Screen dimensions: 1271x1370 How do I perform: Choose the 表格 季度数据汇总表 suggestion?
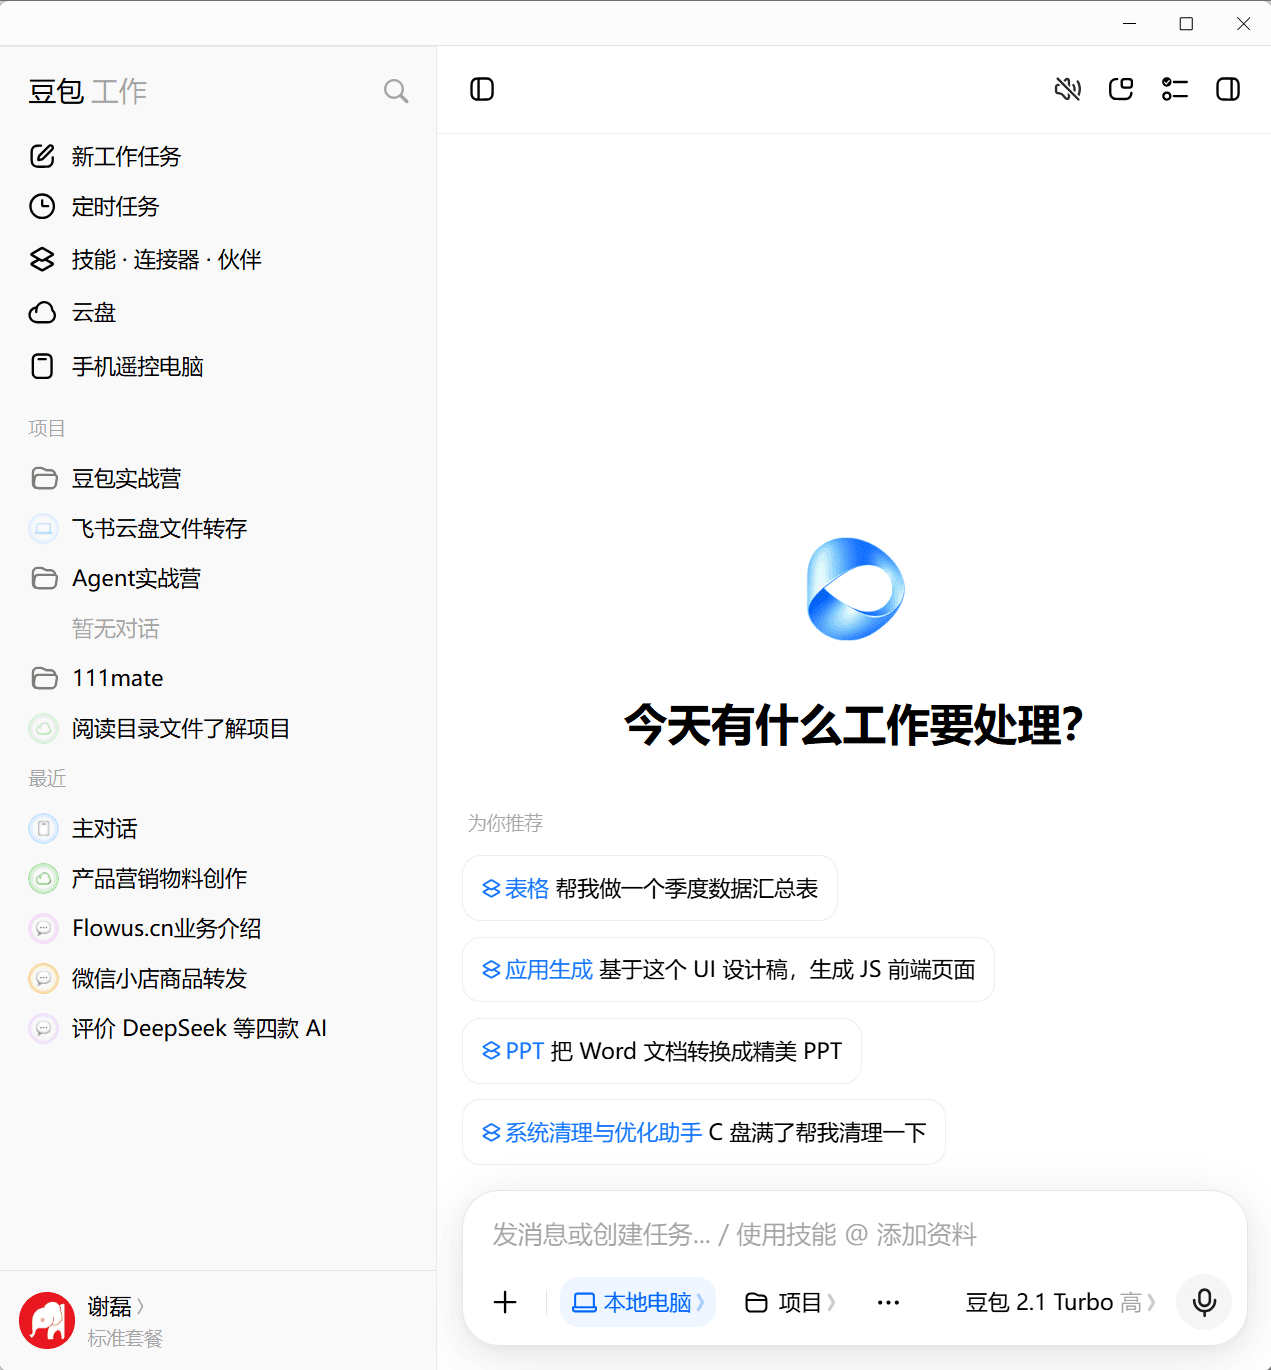coord(650,888)
